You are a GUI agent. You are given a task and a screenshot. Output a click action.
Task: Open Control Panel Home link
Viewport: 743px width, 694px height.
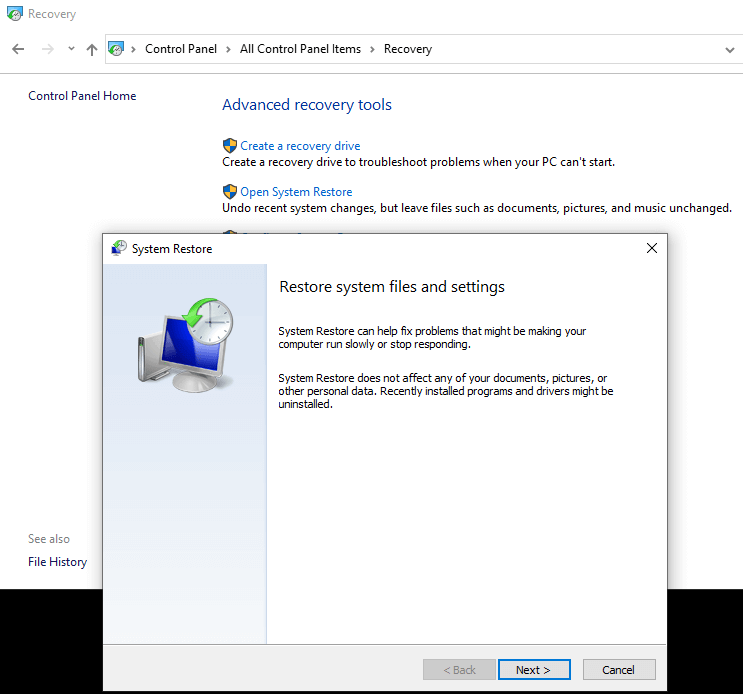click(82, 96)
